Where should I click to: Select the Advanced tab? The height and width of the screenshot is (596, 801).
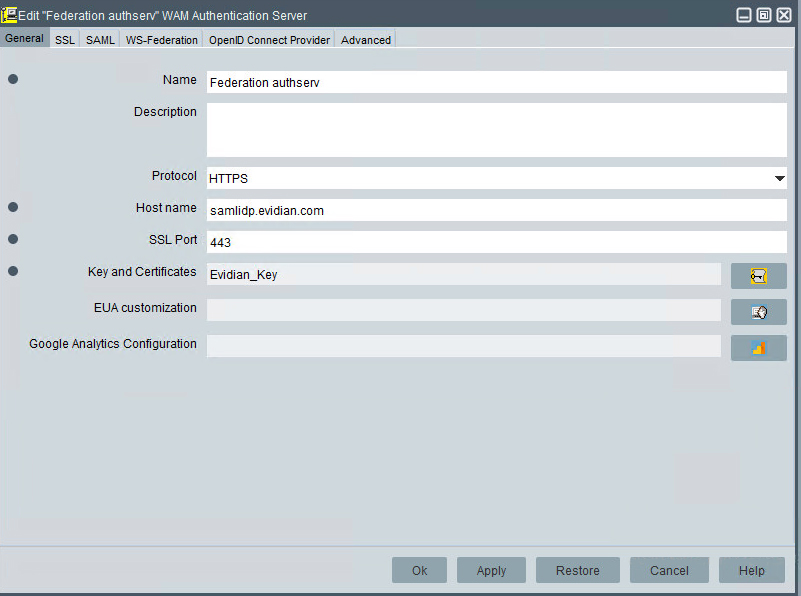coord(365,40)
